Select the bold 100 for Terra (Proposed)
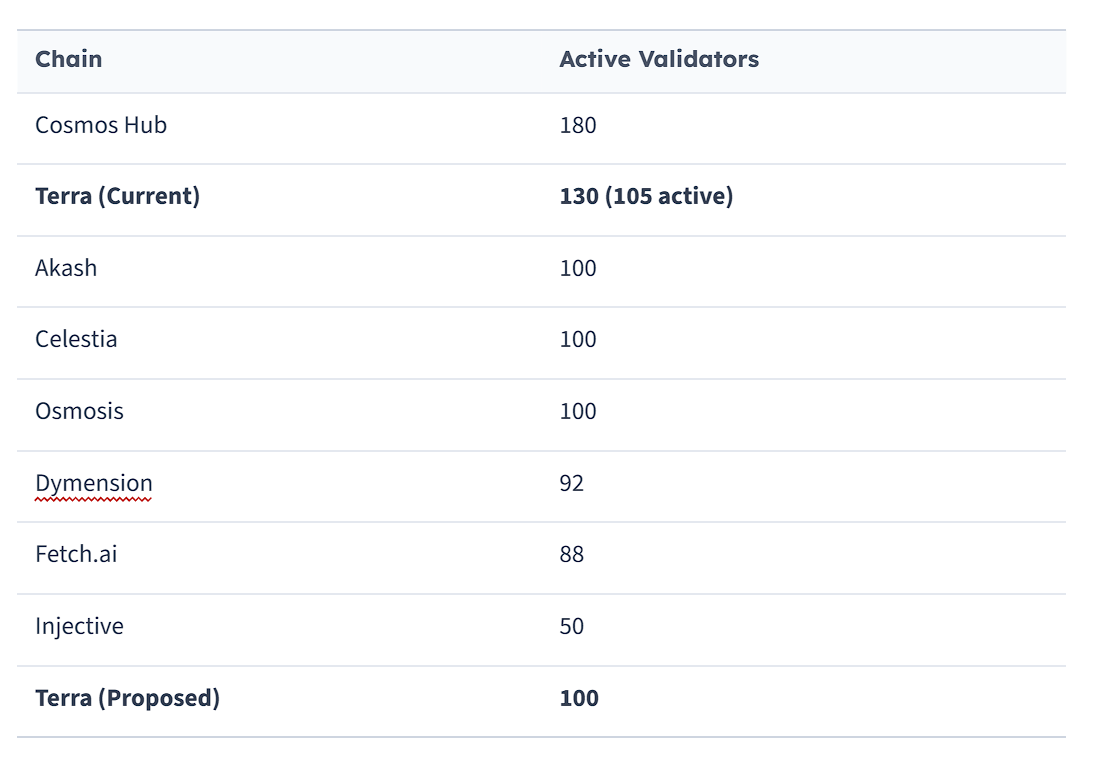Viewport: 1095px width, 764px height. (x=578, y=698)
